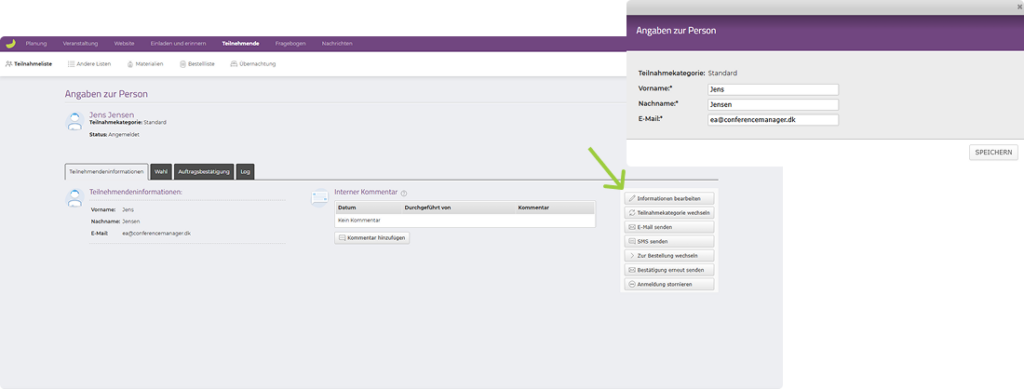
Task: Click the SMS senden button
Action: (x=669, y=241)
